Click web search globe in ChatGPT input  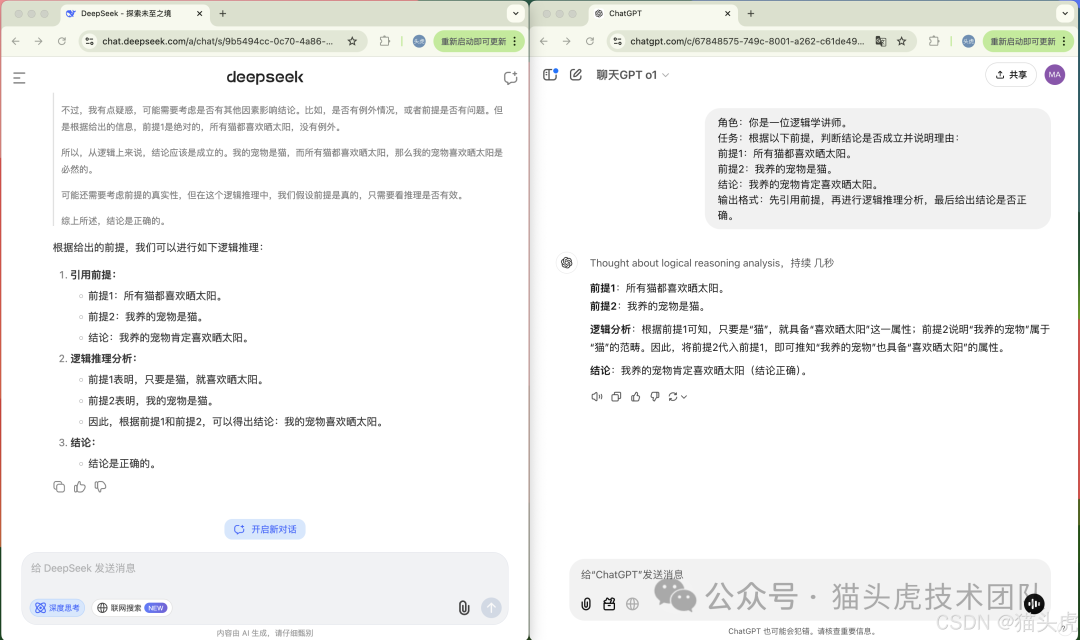coord(632,604)
